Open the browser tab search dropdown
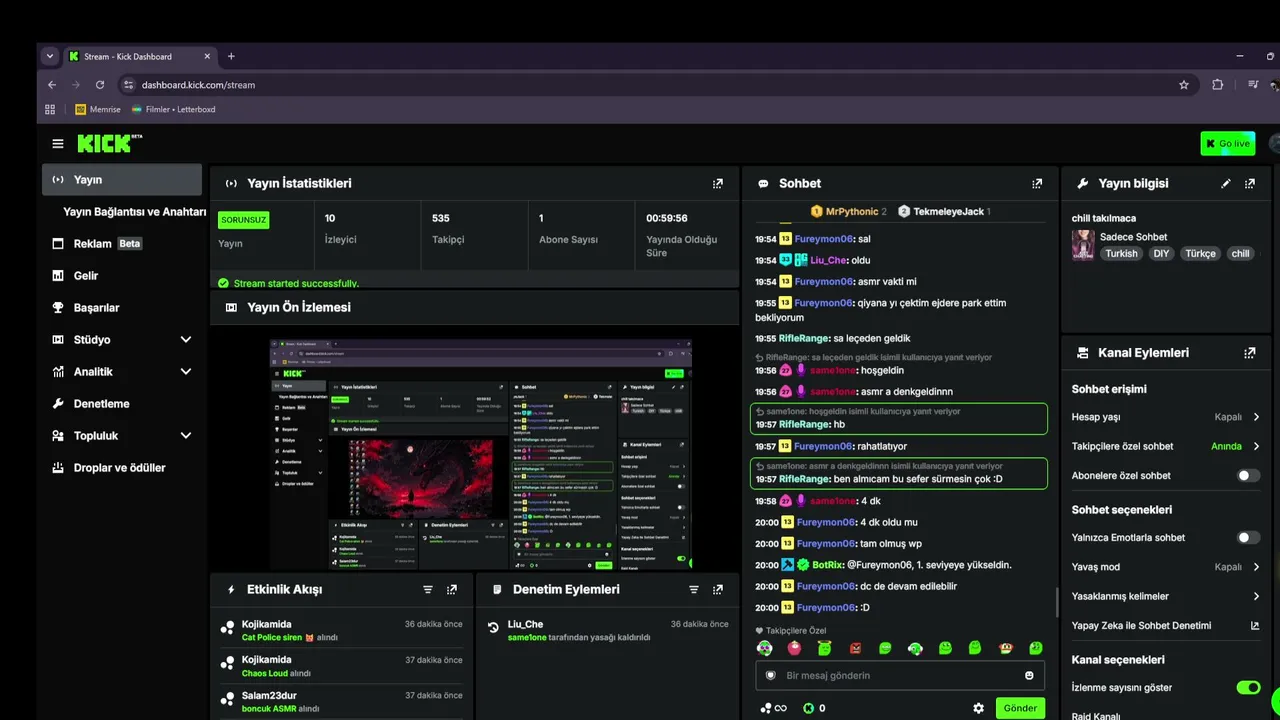Viewport: 1280px width, 720px height. 50,56
